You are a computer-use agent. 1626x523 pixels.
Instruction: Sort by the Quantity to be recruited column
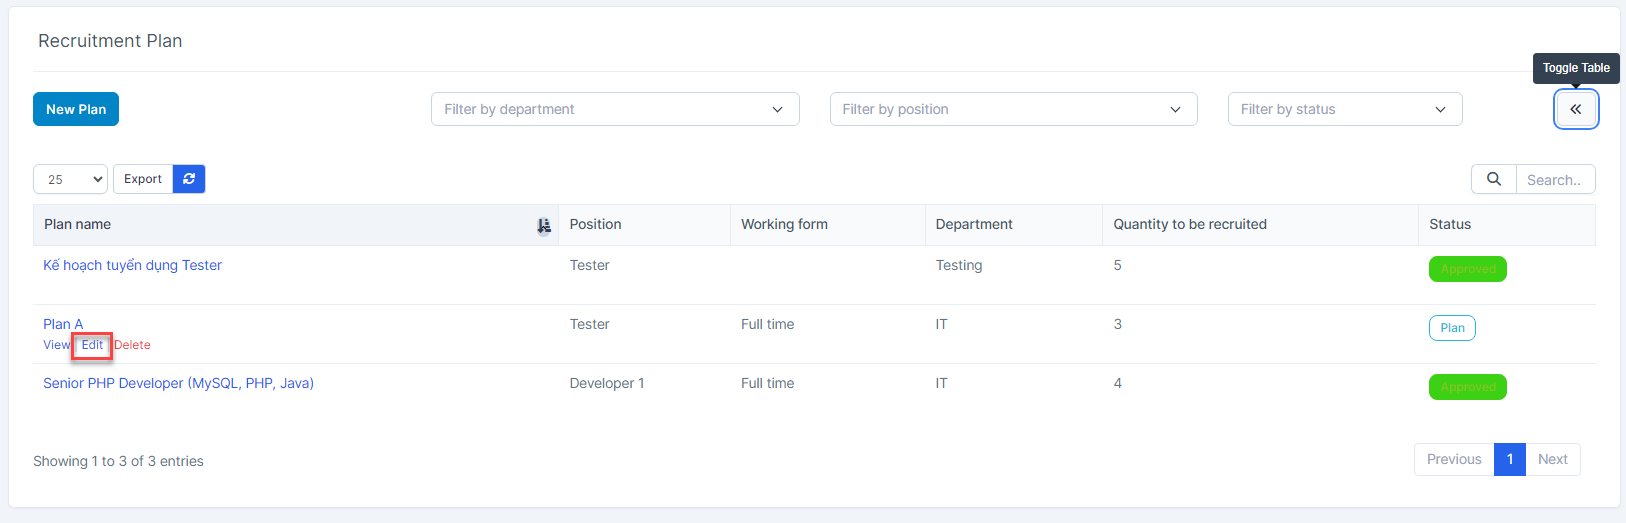[x=1189, y=224]
